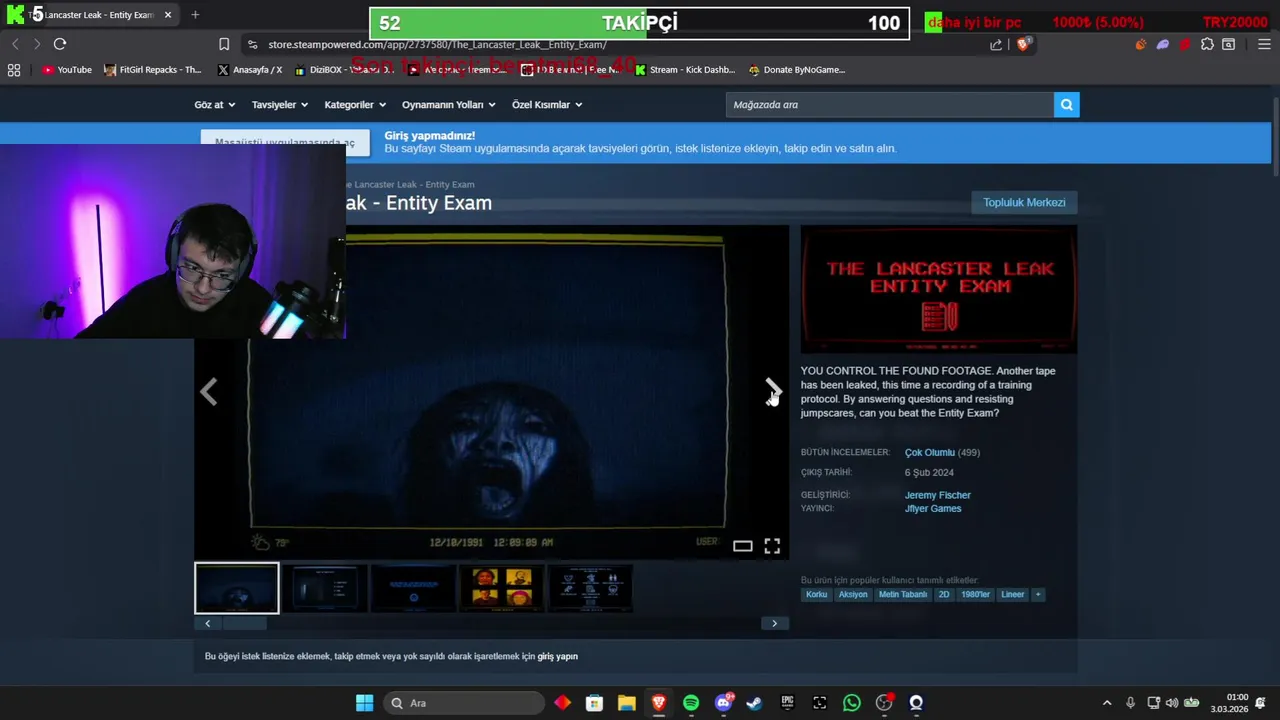
Task: Share this page via share icon
Action: pyautogui.click(x=996, y=44)
